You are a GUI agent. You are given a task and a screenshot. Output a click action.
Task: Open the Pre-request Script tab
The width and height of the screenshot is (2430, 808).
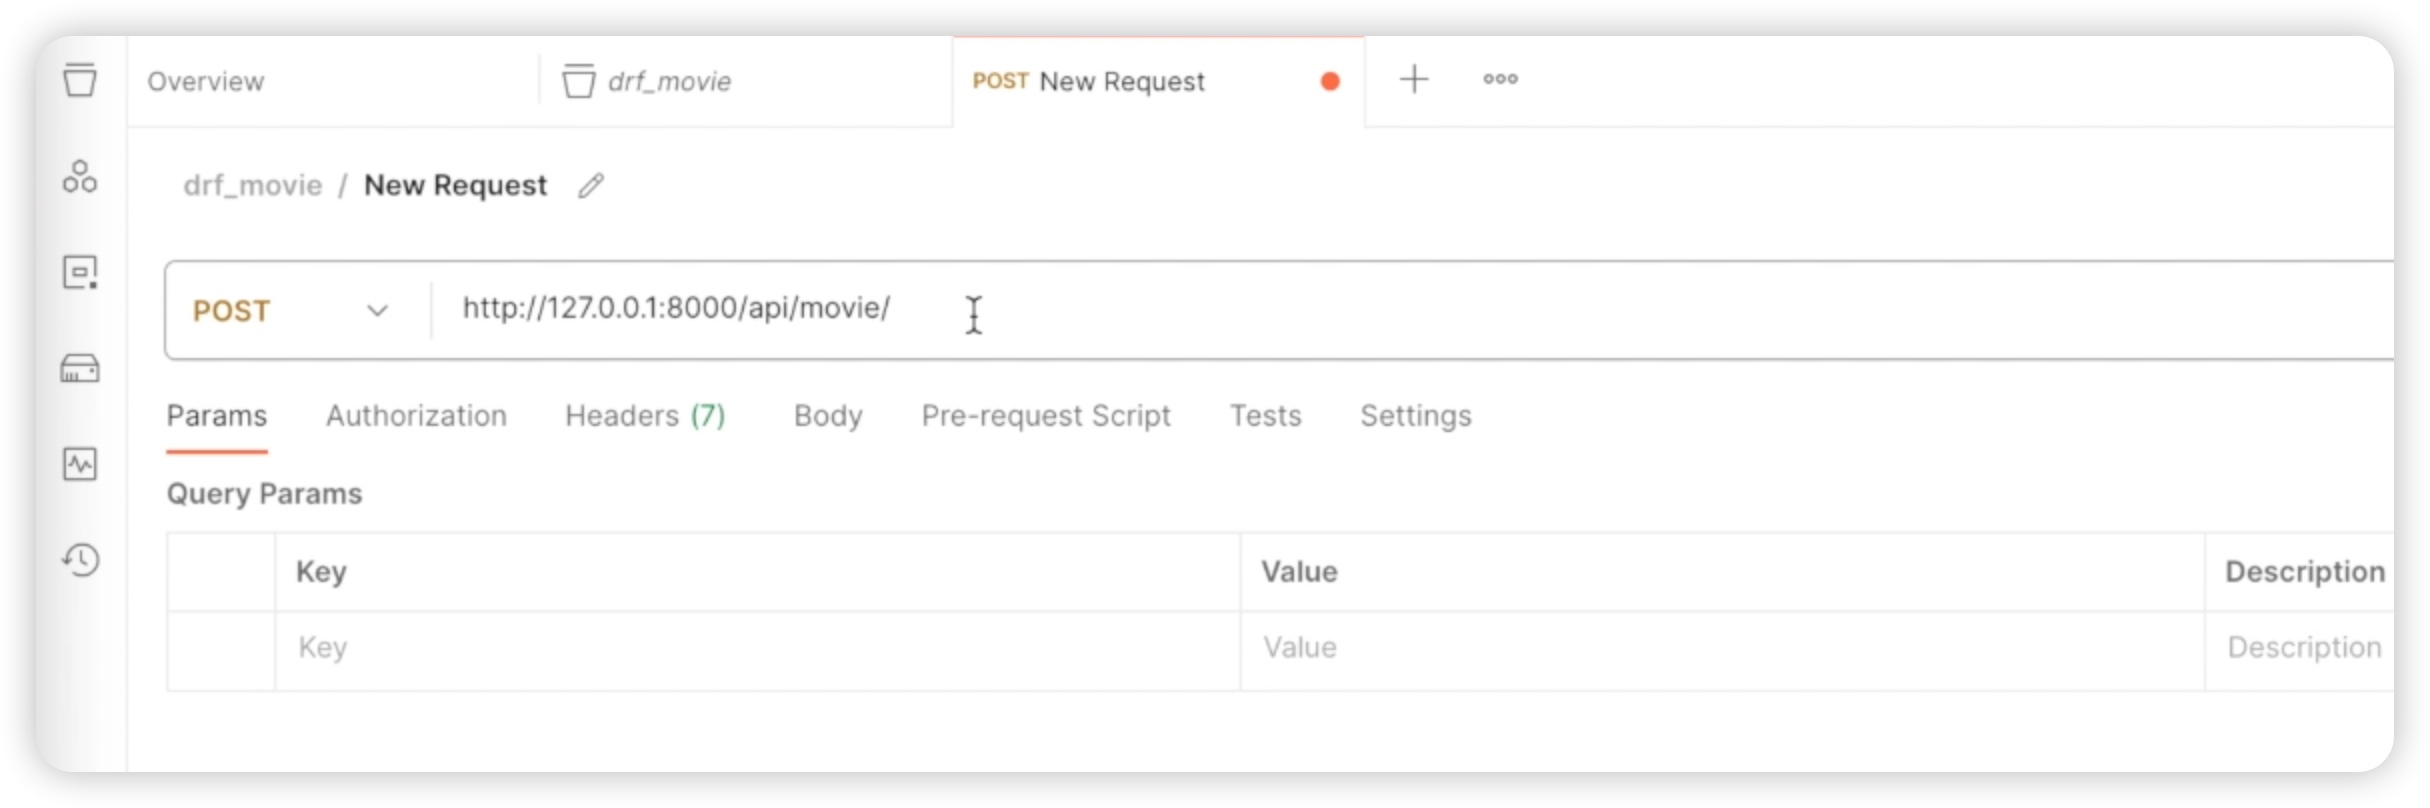point(1046,416)
